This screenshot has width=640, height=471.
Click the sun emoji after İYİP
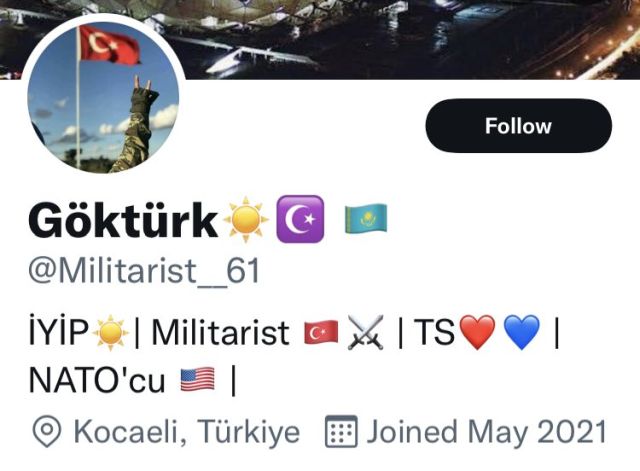pyautogui.click(x=111, y=333)
